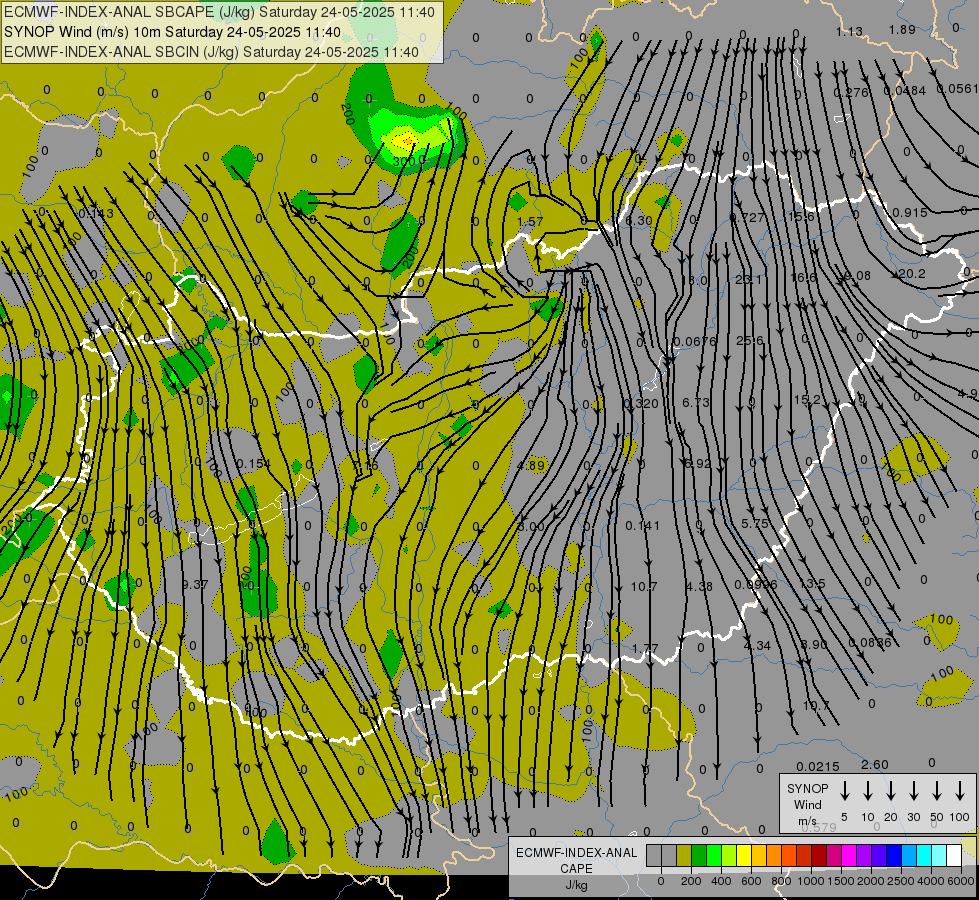Screen dimensions: 979x900
Task: Click the 1.13 value on the map
Action: point(849,31)
